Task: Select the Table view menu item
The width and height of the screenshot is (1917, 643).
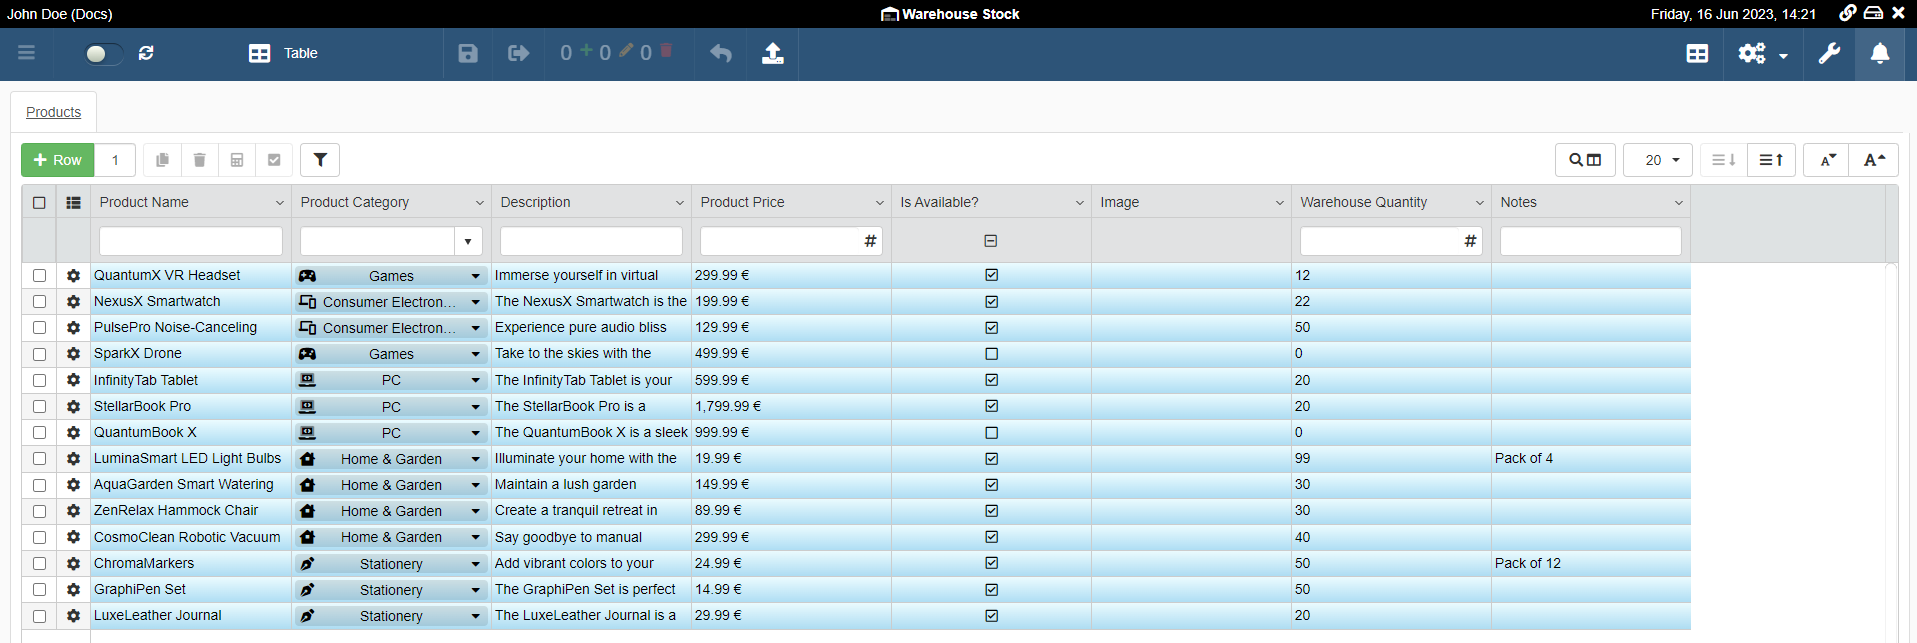Action: [284, 54]
